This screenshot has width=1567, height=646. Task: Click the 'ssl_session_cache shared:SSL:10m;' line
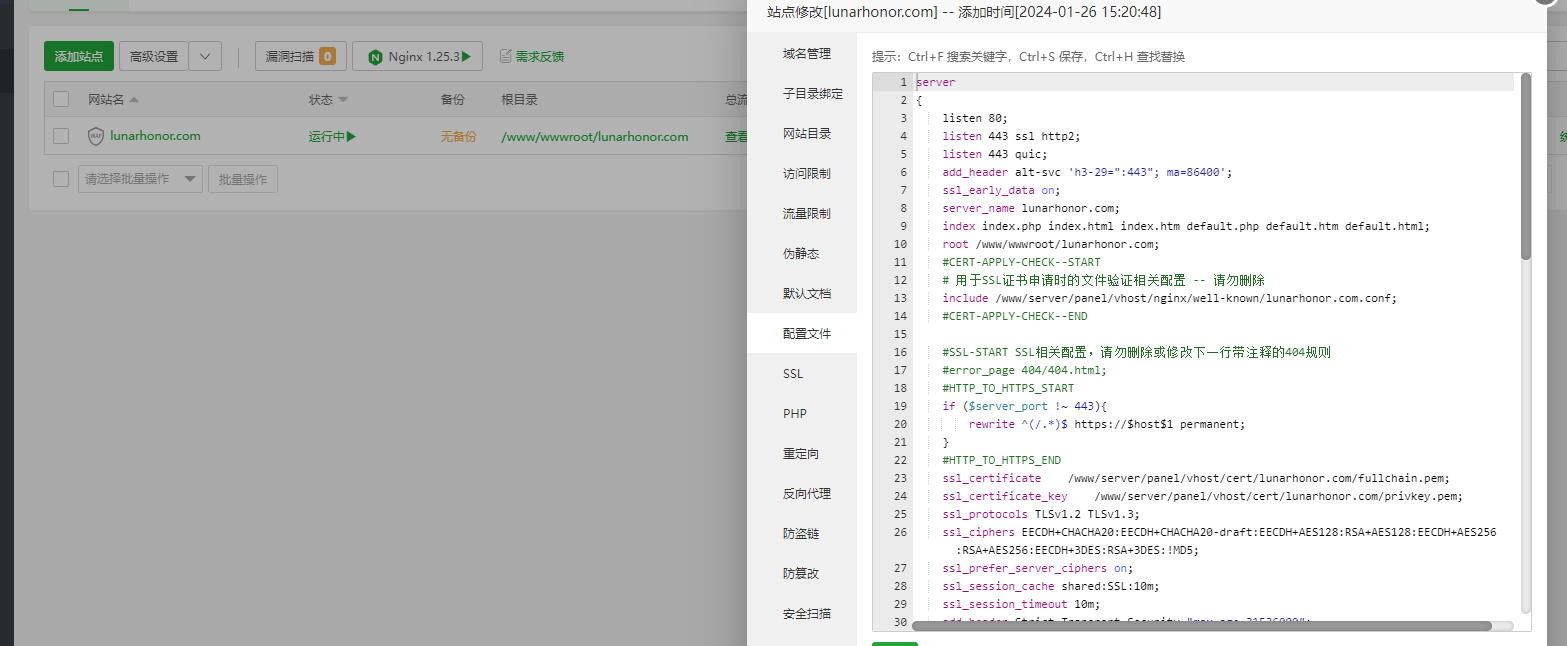1053,586
